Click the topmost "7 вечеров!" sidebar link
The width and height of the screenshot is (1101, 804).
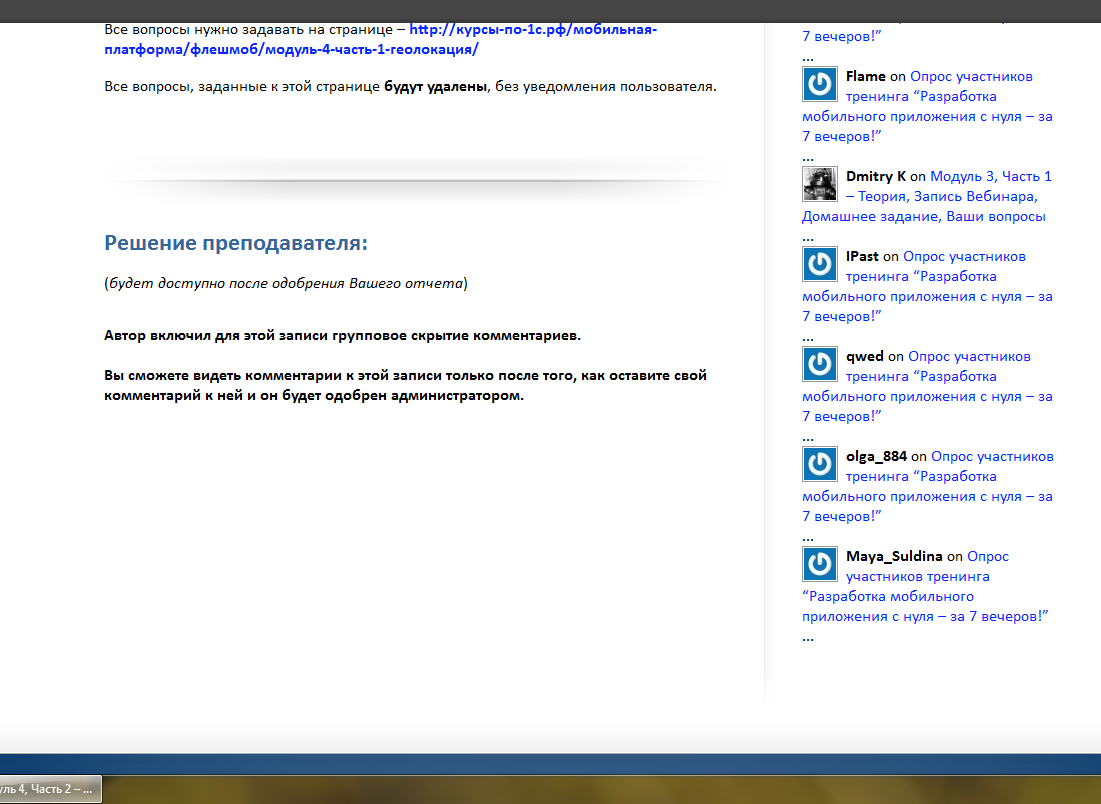[x=841, y=37]
